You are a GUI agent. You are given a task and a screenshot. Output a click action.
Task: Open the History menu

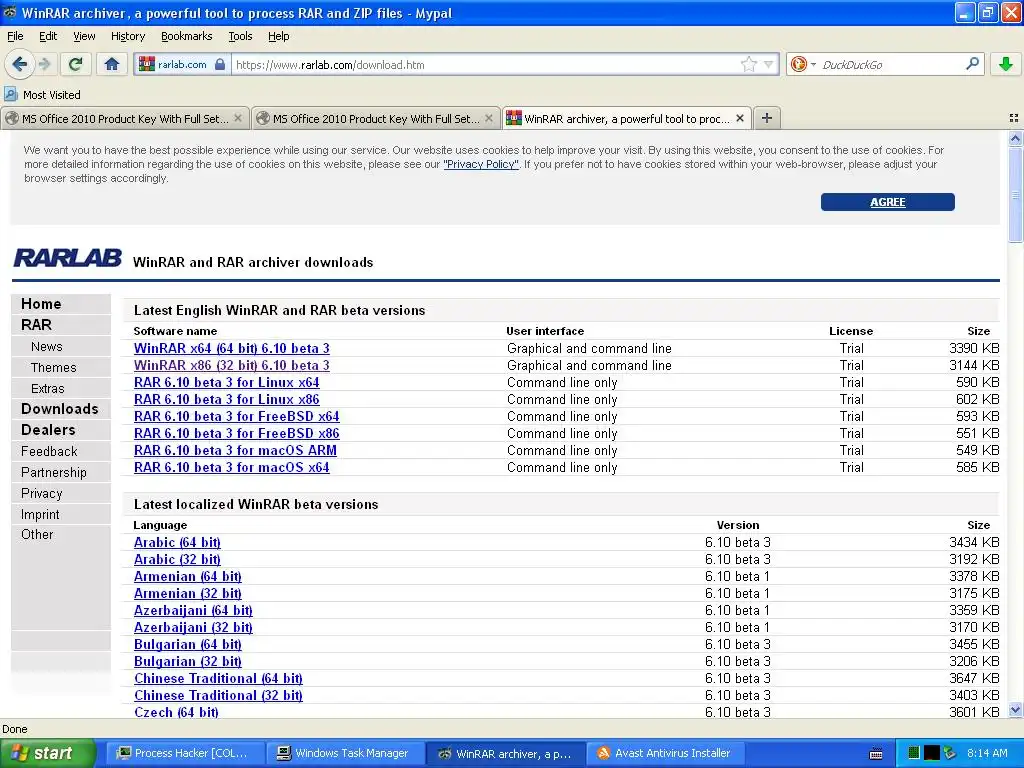(x=128, y=36)
